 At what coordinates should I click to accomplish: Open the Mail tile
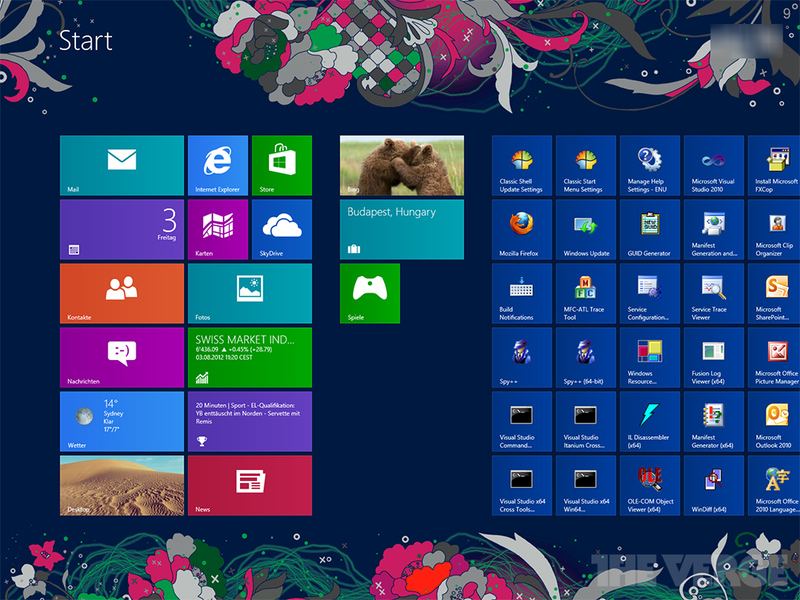click(122, 165)
